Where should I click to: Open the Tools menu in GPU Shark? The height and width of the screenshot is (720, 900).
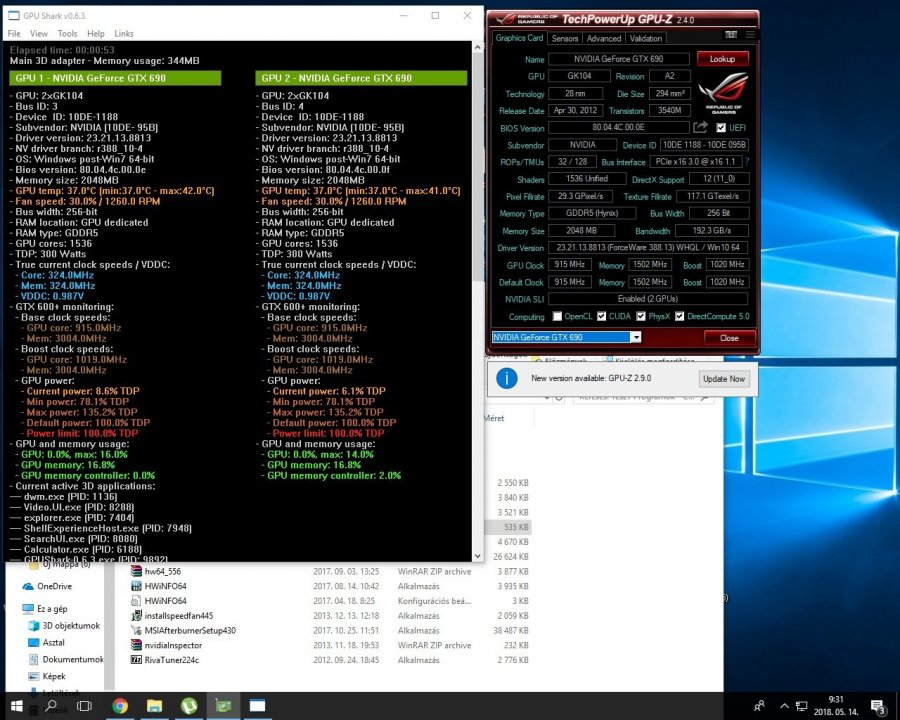tap(67, 34)
